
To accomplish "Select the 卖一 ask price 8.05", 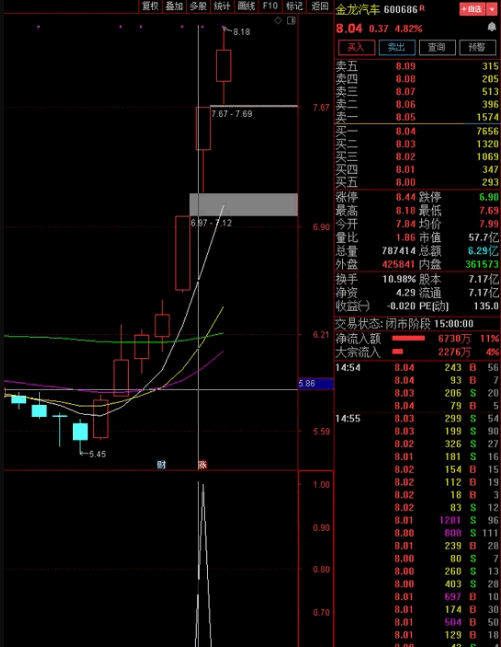I will pyautogui.click(x=405, y=117).
